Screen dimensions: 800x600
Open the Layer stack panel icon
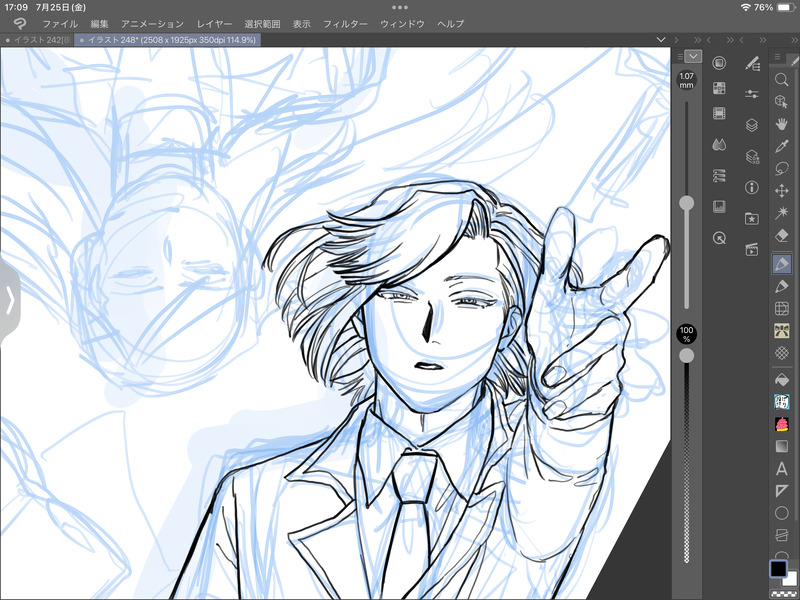[752, 125]
